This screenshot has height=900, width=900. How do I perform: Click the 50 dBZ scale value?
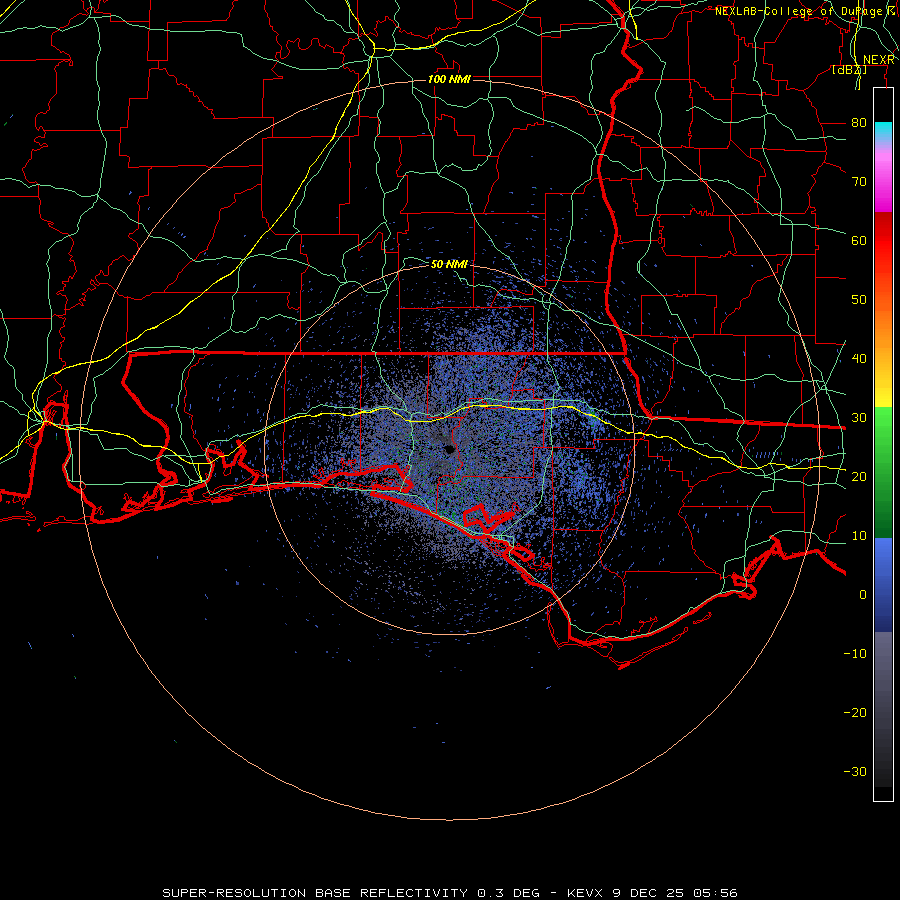859,300
